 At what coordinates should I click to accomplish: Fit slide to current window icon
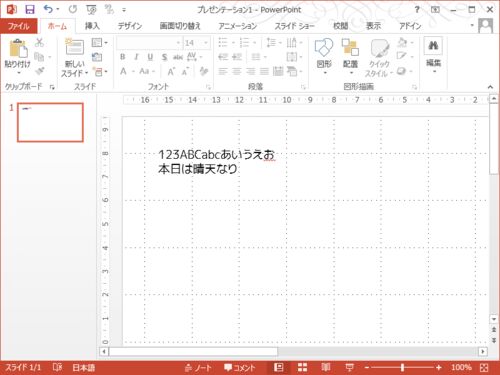coord(484,368)
